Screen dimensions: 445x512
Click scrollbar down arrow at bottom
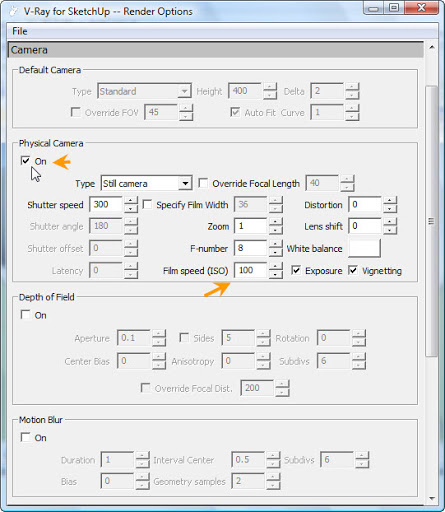(432, 498)
